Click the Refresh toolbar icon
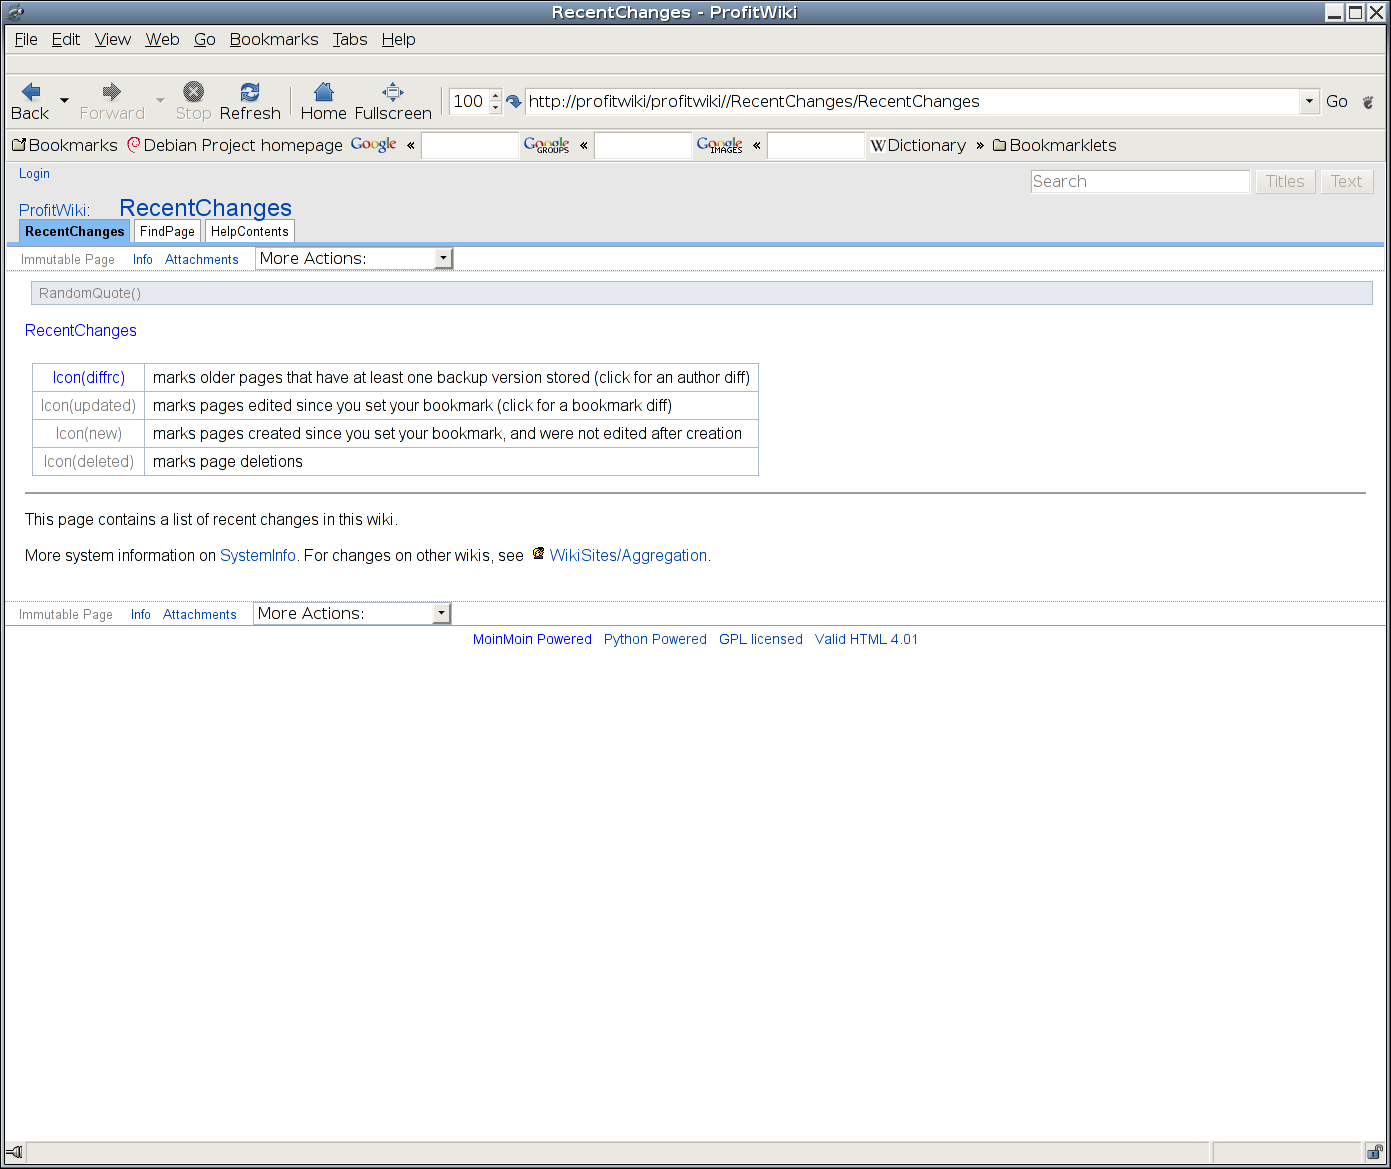This screenshot has width=1391, height=1169. pos(250,92)
